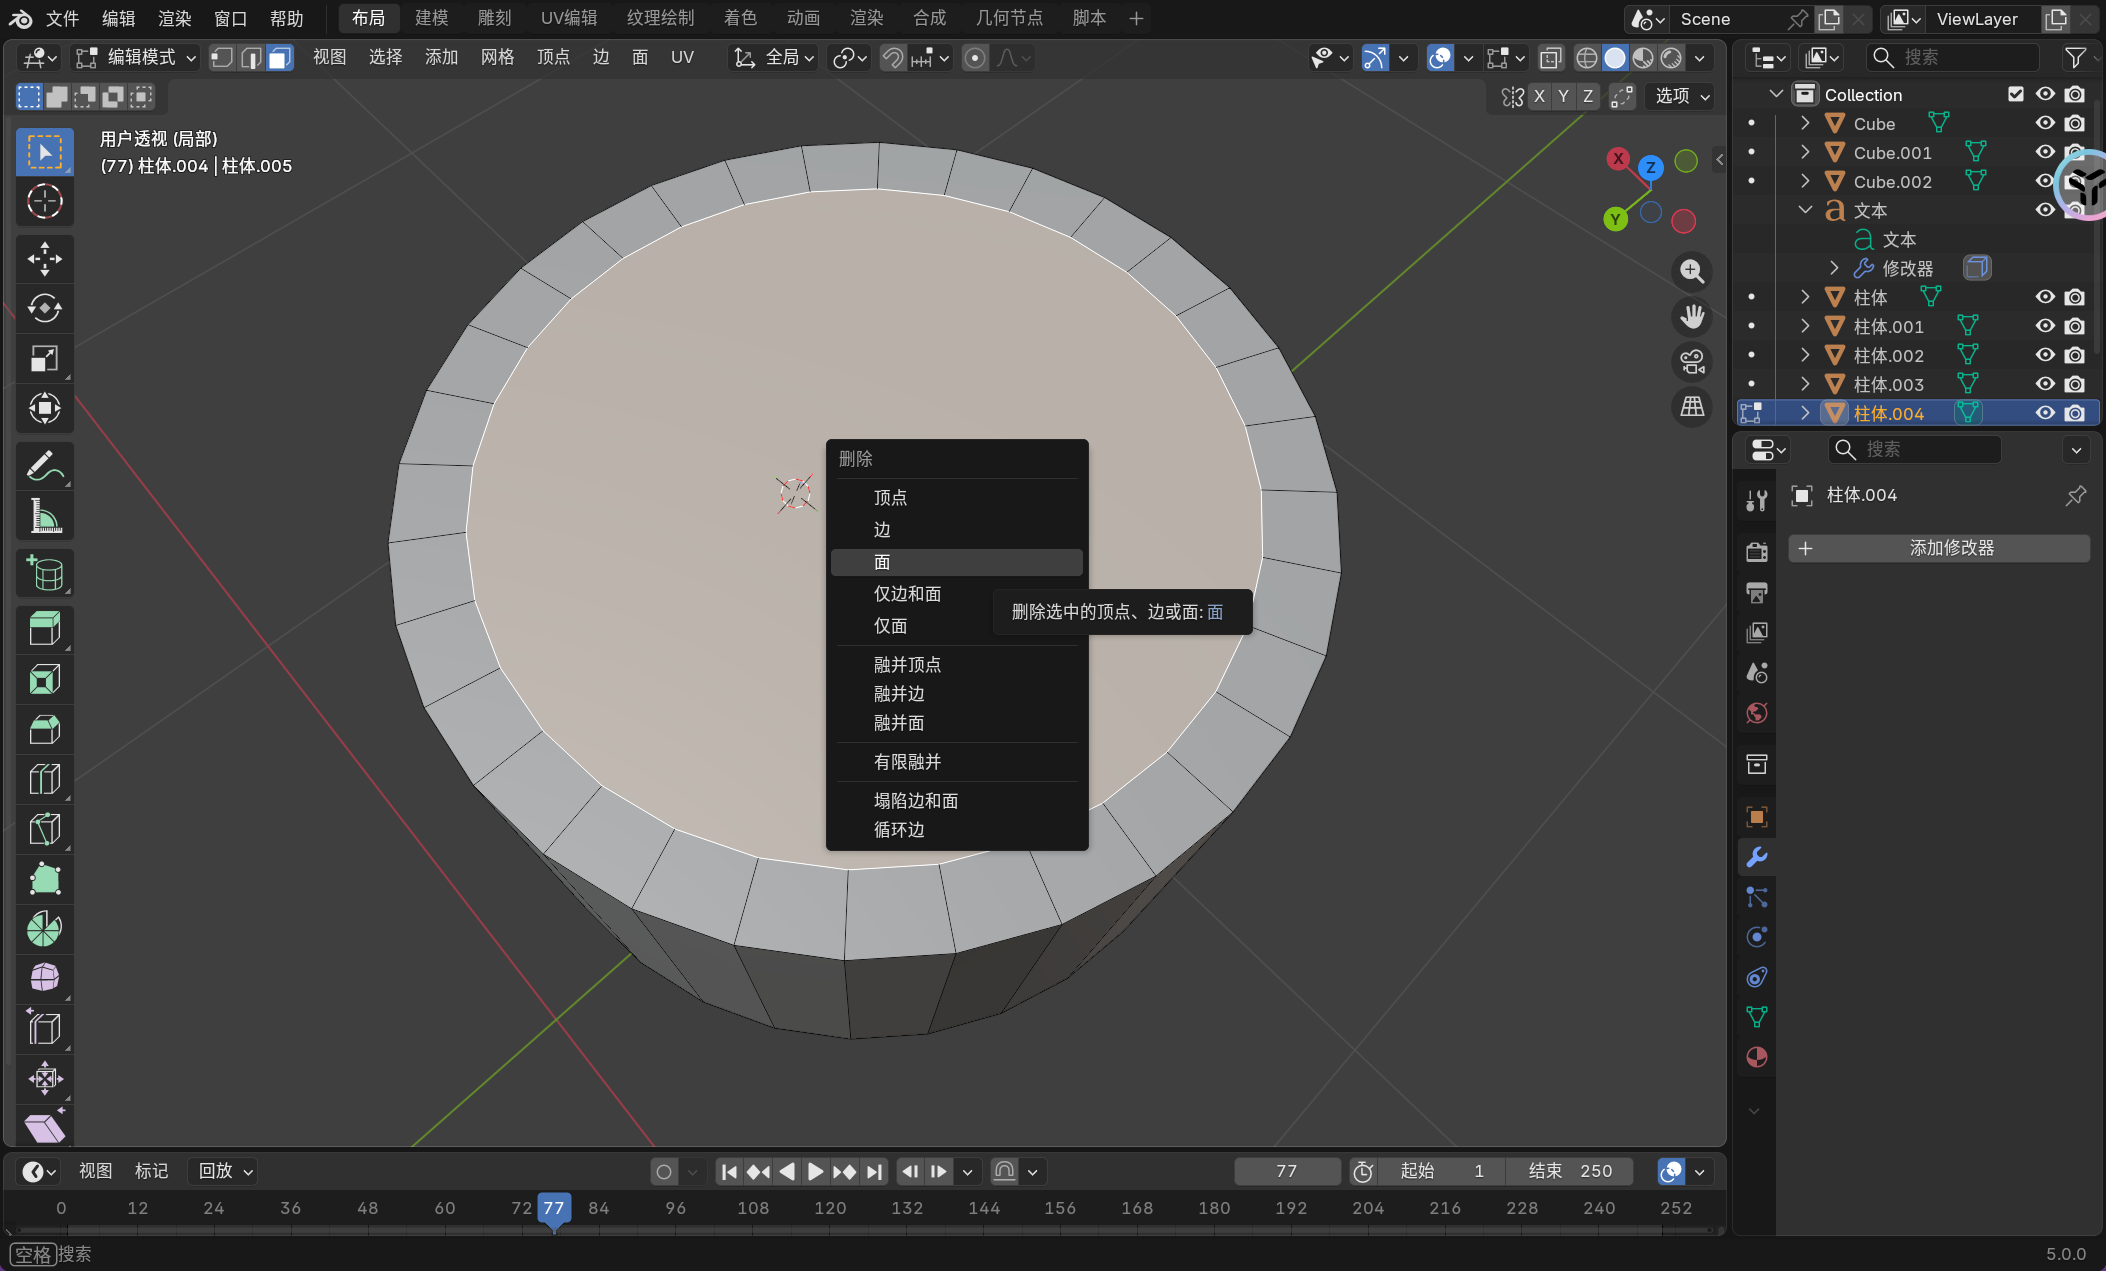Click the 3D Cursor tool
Screen dimensions: 2106x1271
pos(44,202)
